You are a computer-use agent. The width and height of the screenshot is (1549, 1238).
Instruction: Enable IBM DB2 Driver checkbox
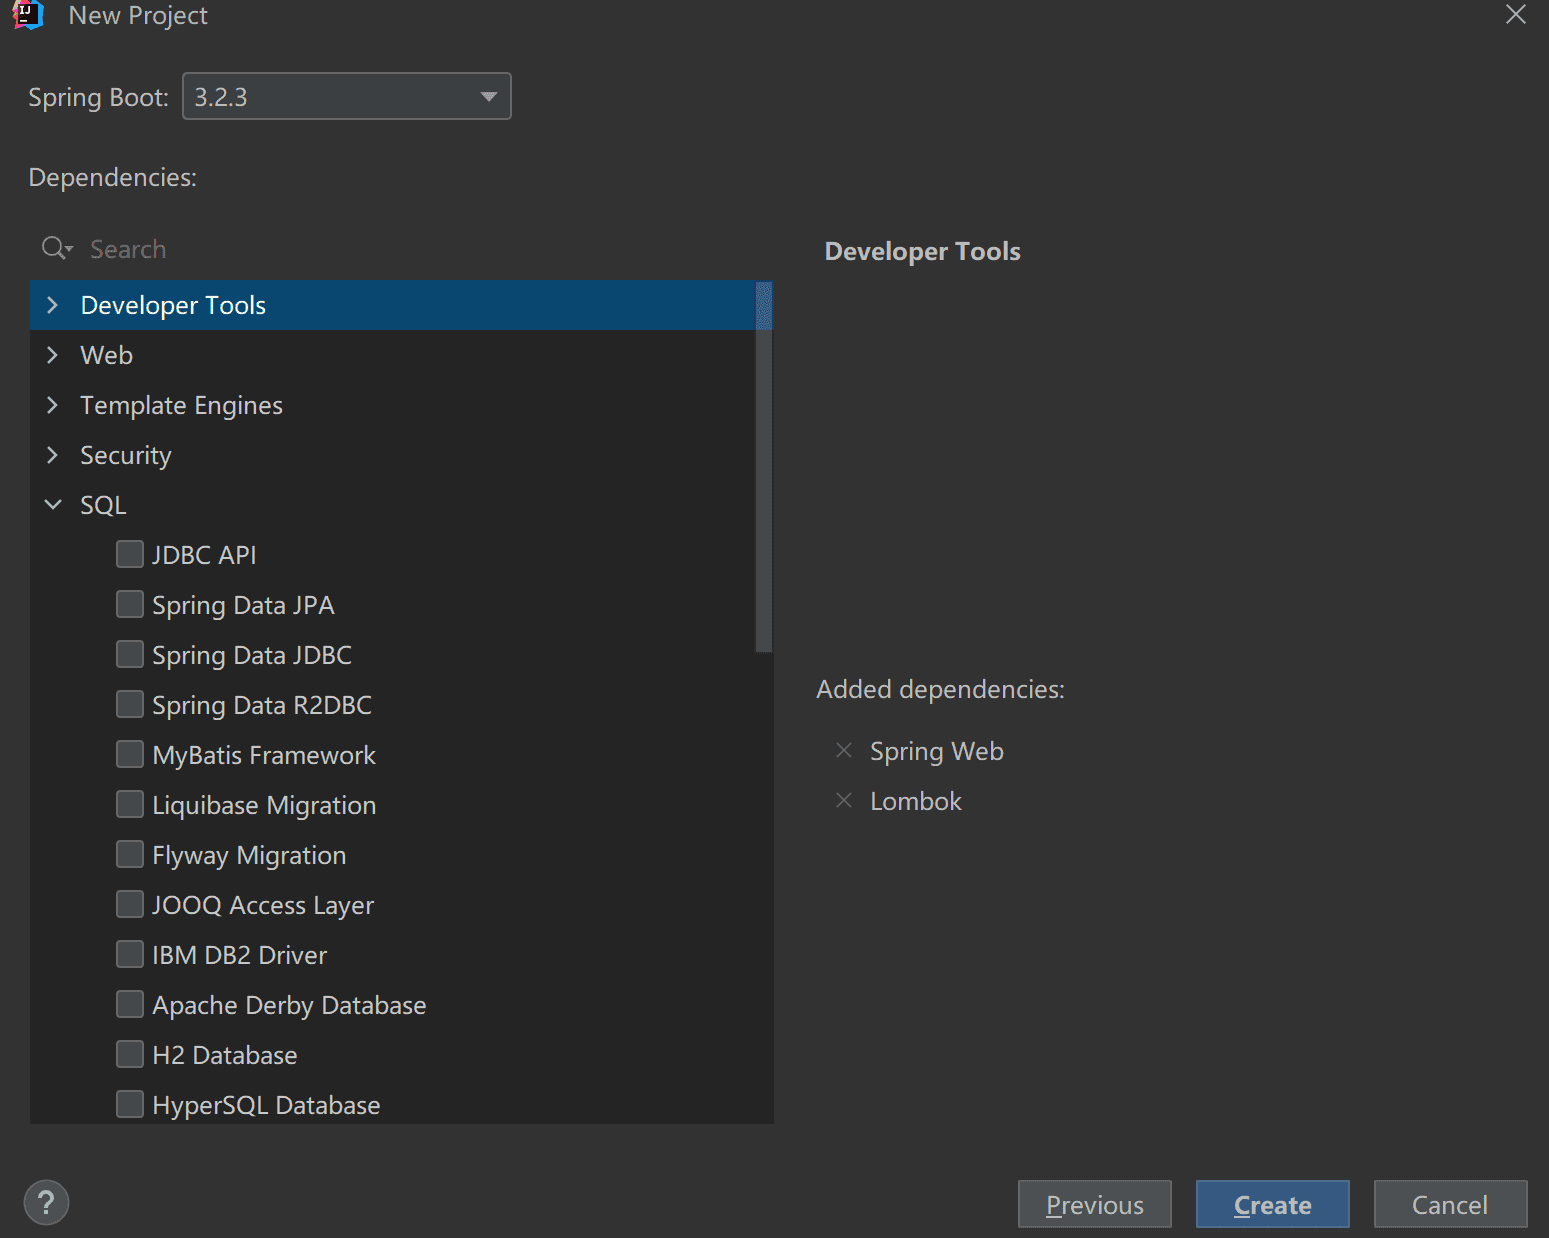(130, 954)
